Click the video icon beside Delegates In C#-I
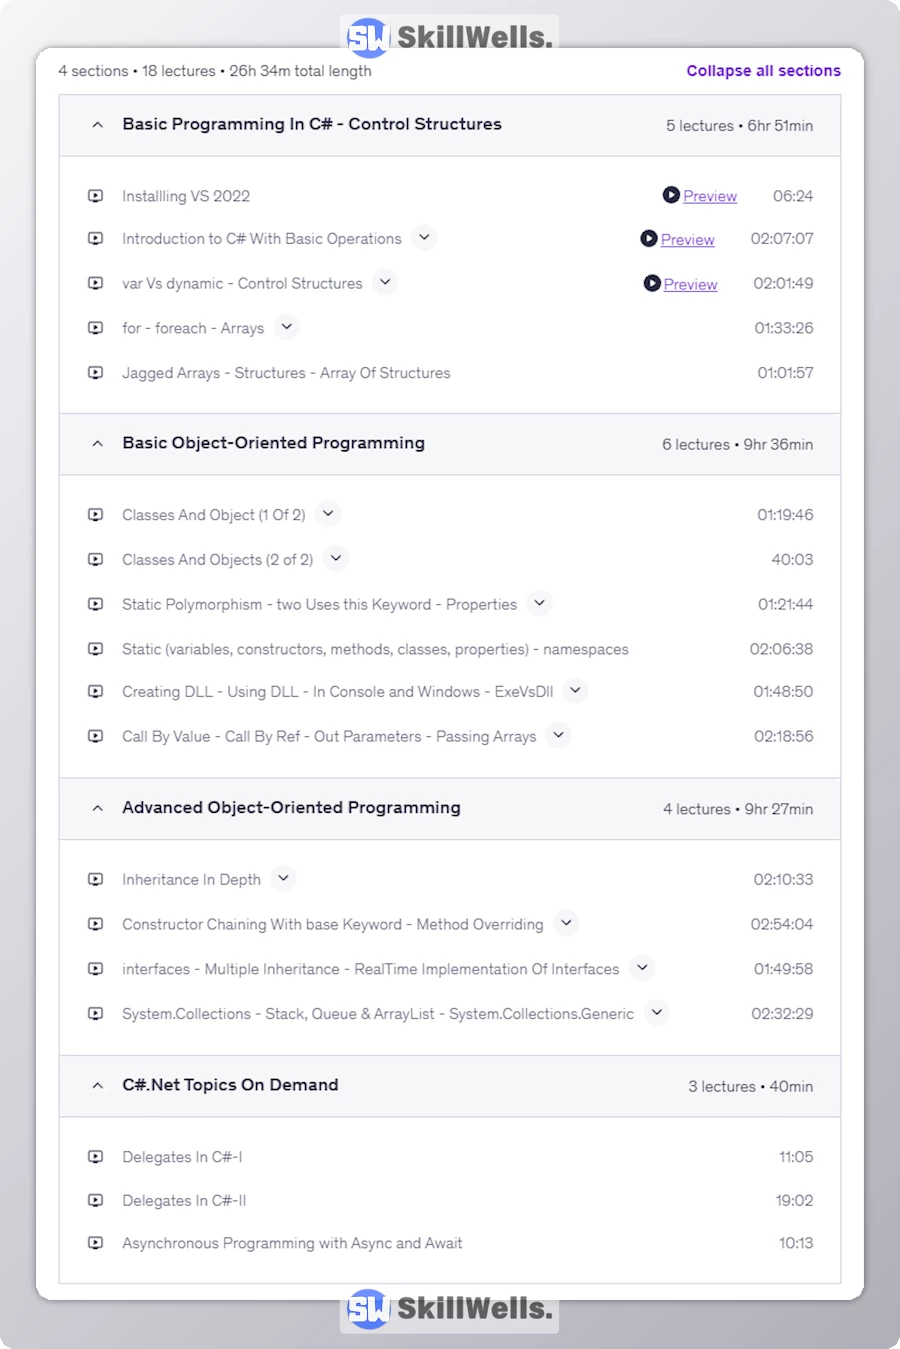The image size is (900, 1349). [x=95, y=1156]
